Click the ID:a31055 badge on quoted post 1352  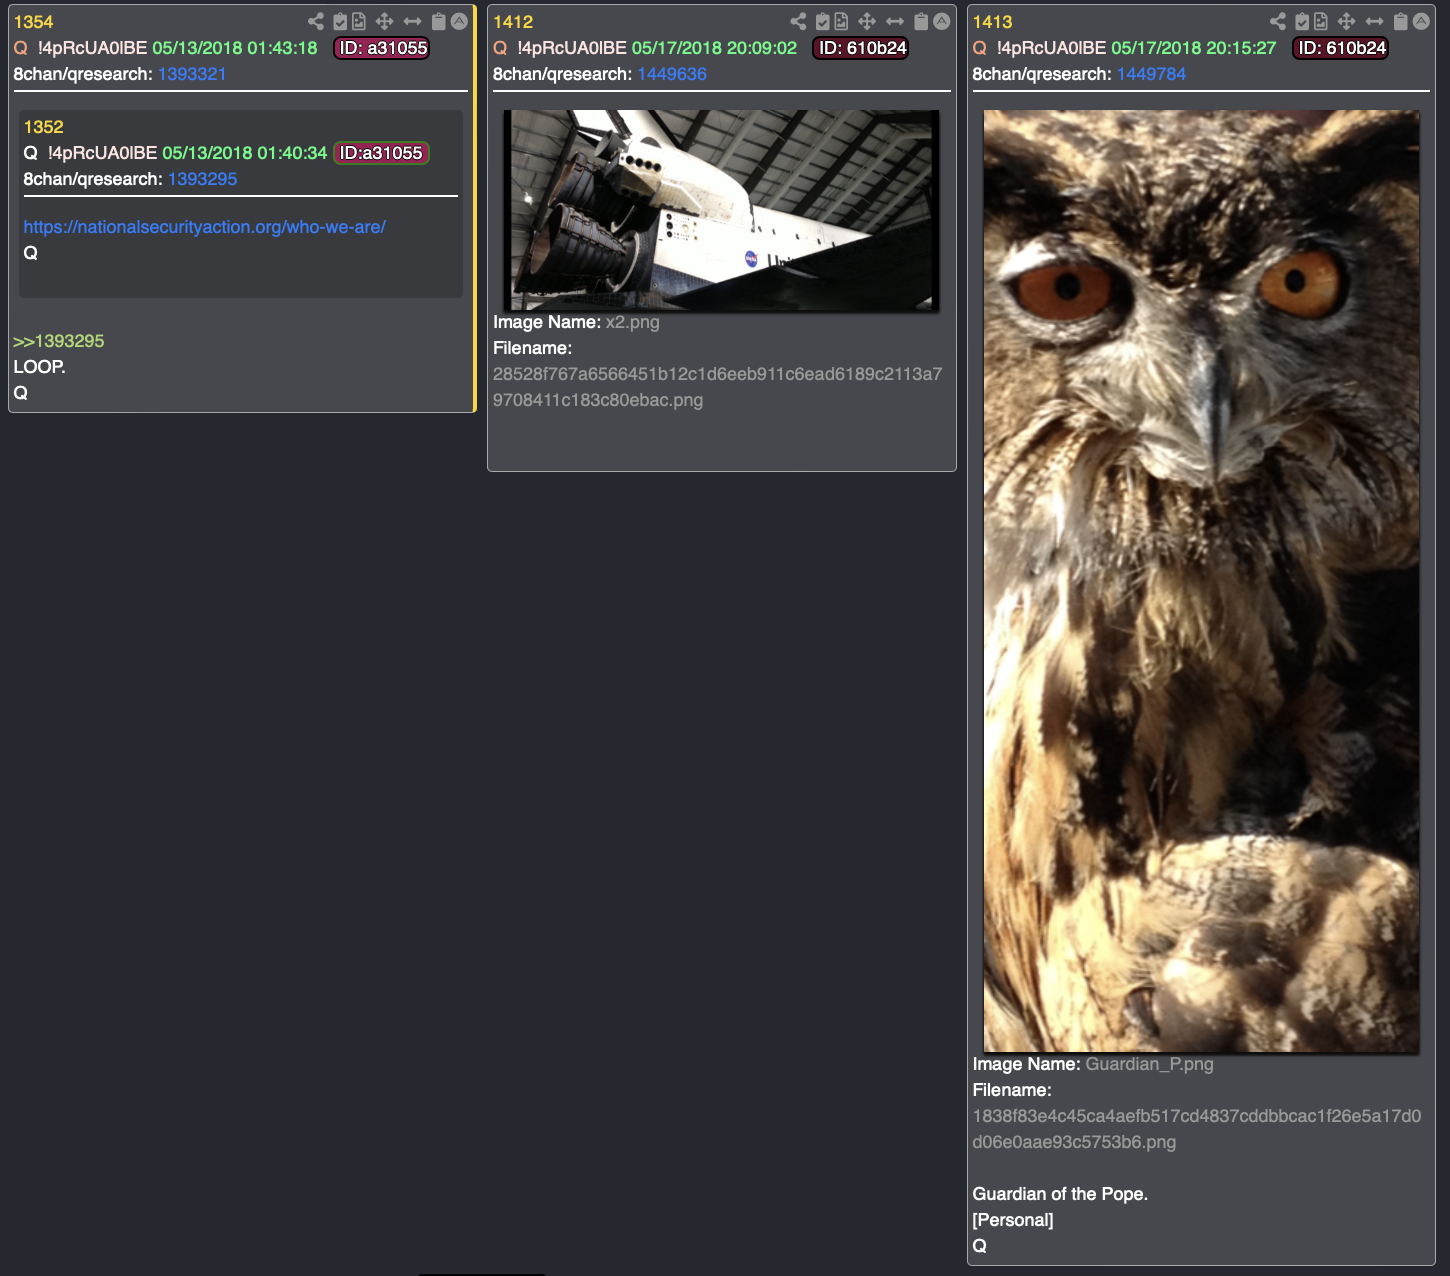tap(381, 153)
